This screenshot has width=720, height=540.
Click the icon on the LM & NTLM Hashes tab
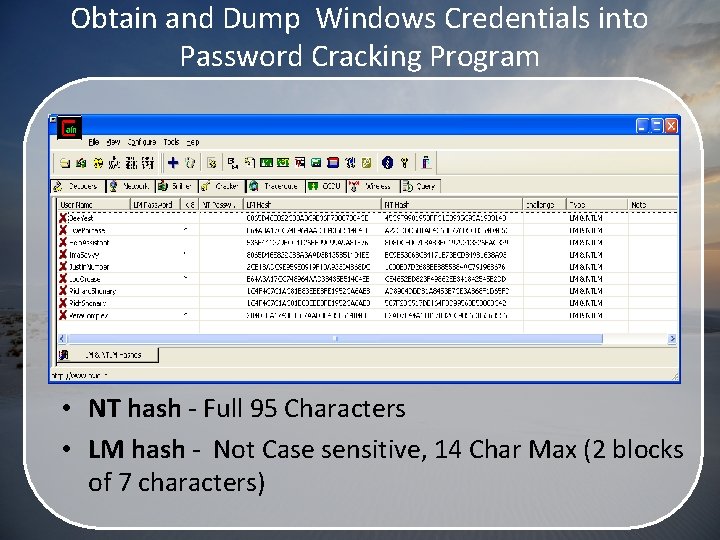tap(64, 354)
